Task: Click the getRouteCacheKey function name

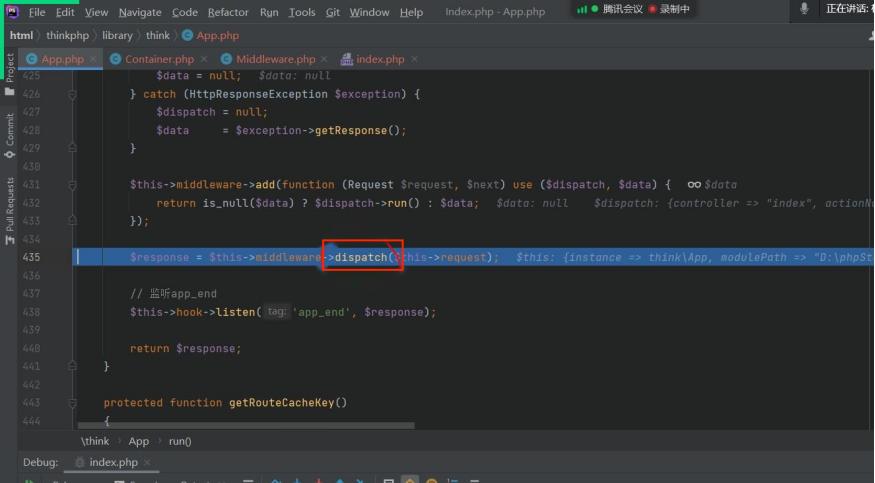Action: click(x=281, y=403)
